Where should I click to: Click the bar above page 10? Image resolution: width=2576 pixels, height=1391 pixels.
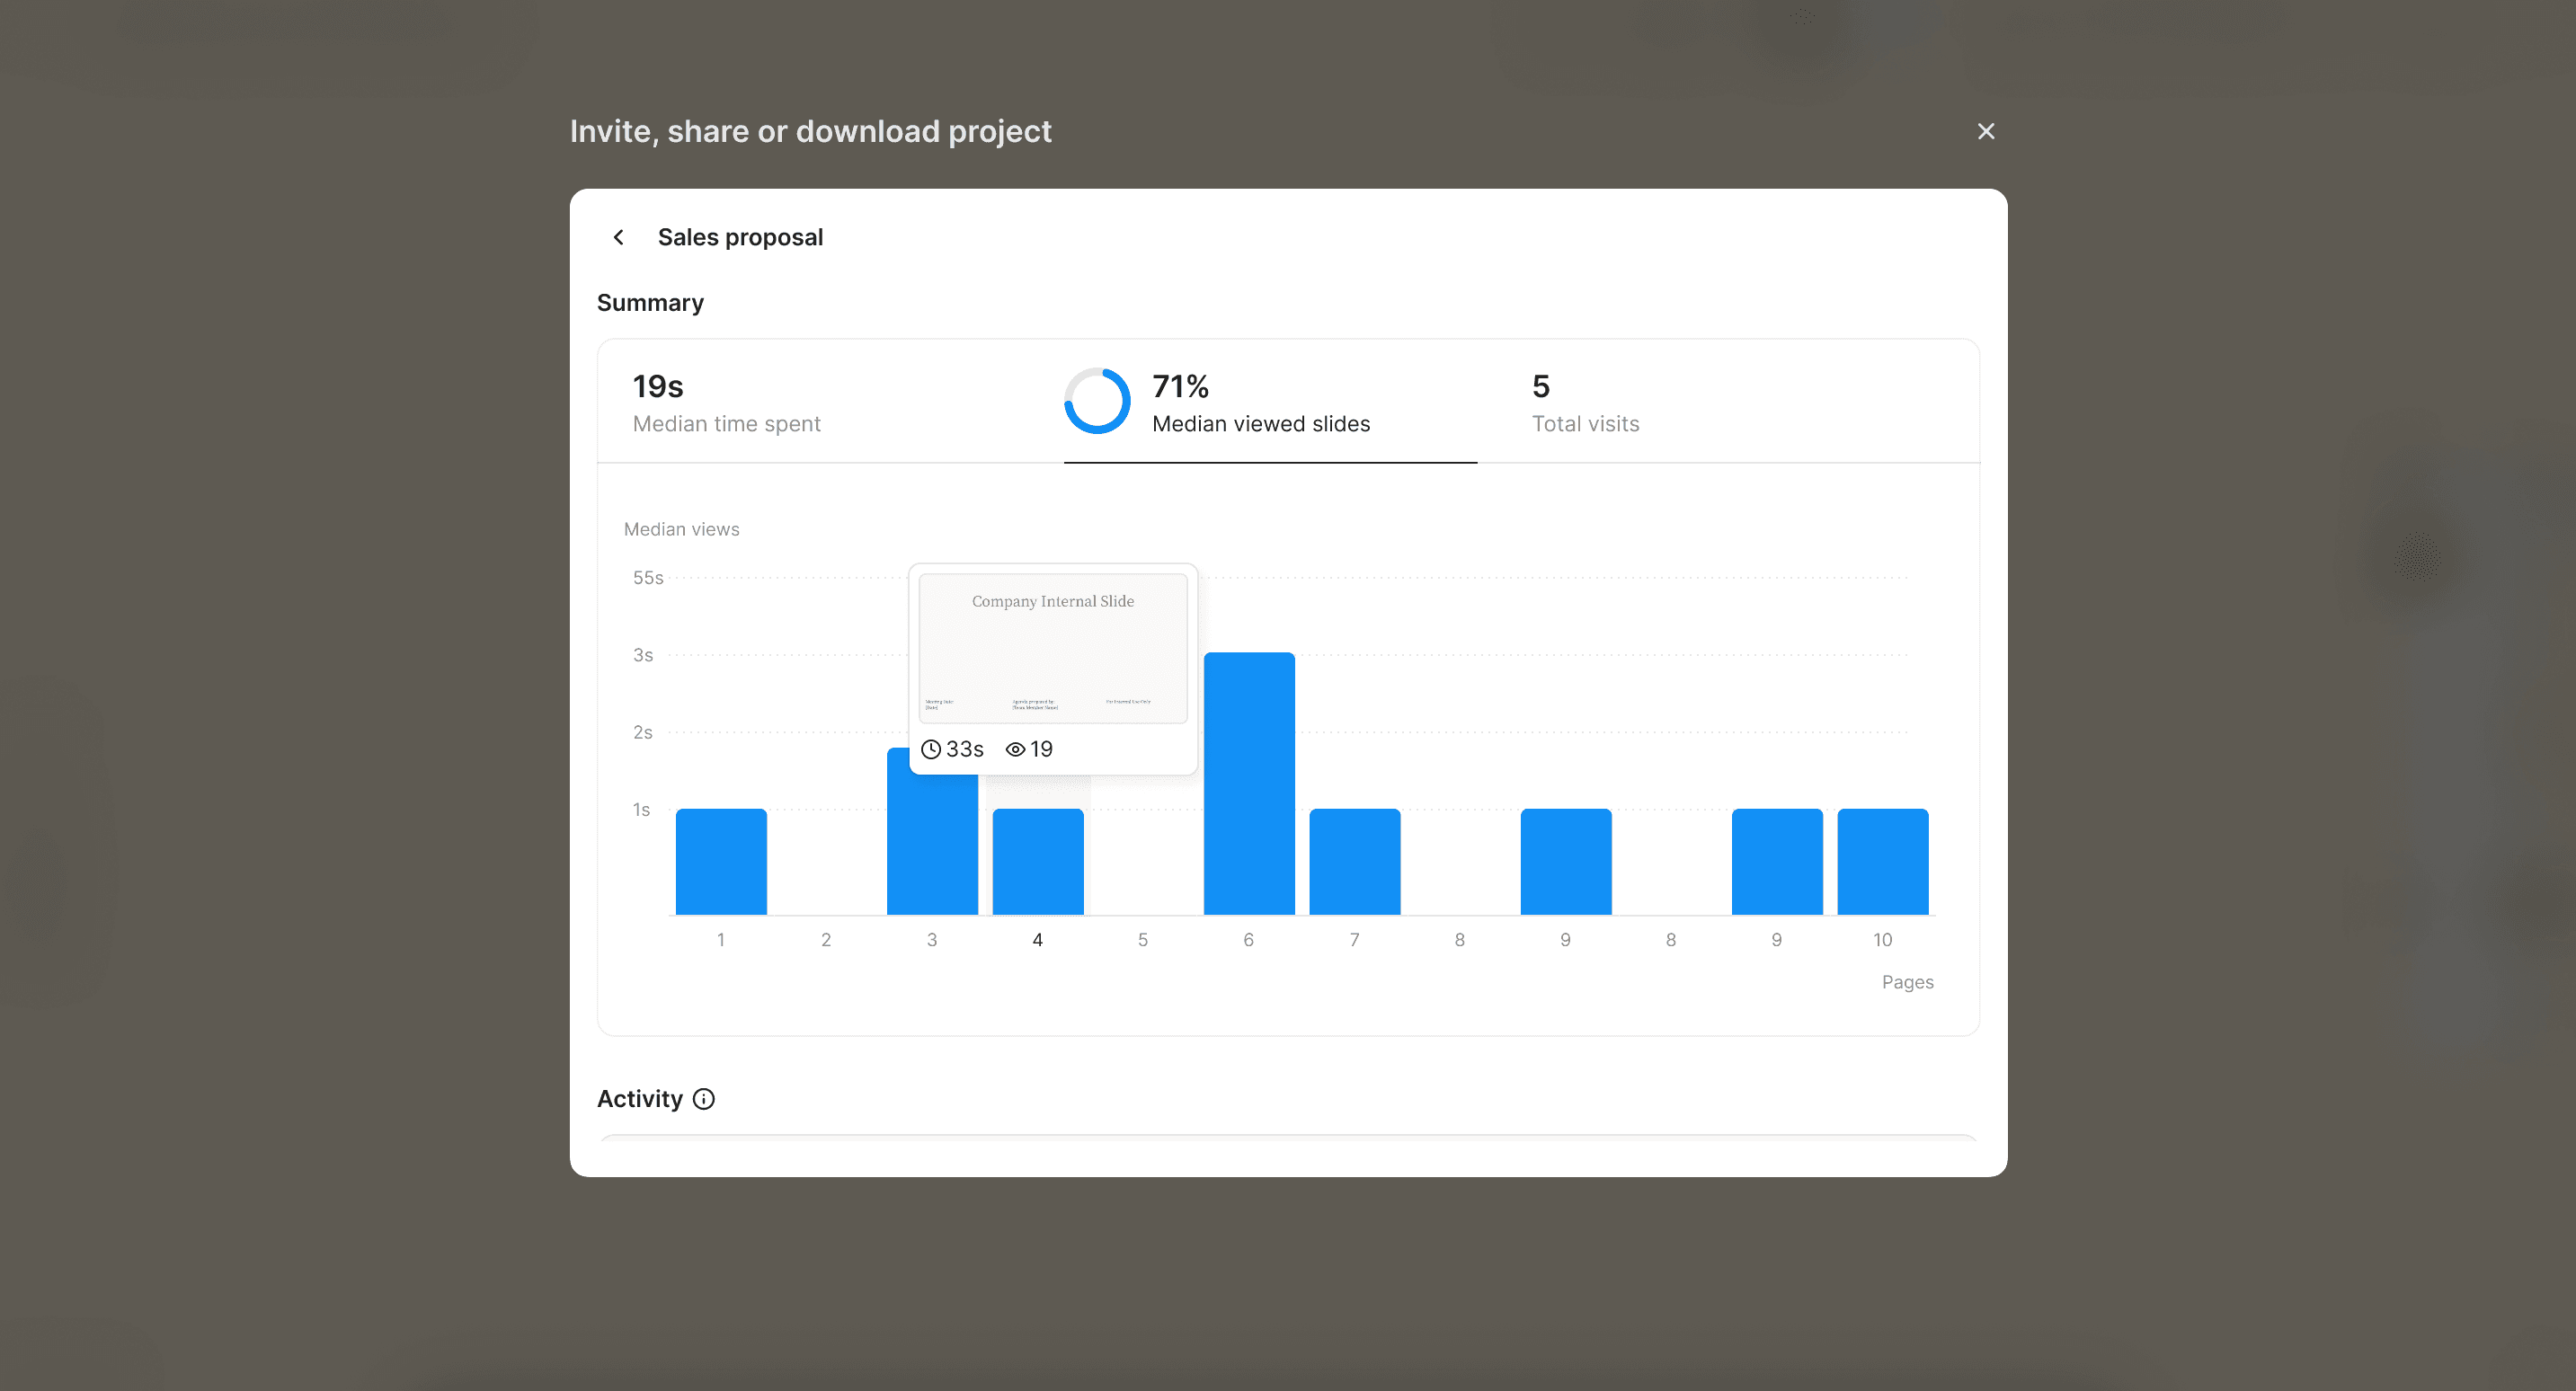tap(1883, 861)
